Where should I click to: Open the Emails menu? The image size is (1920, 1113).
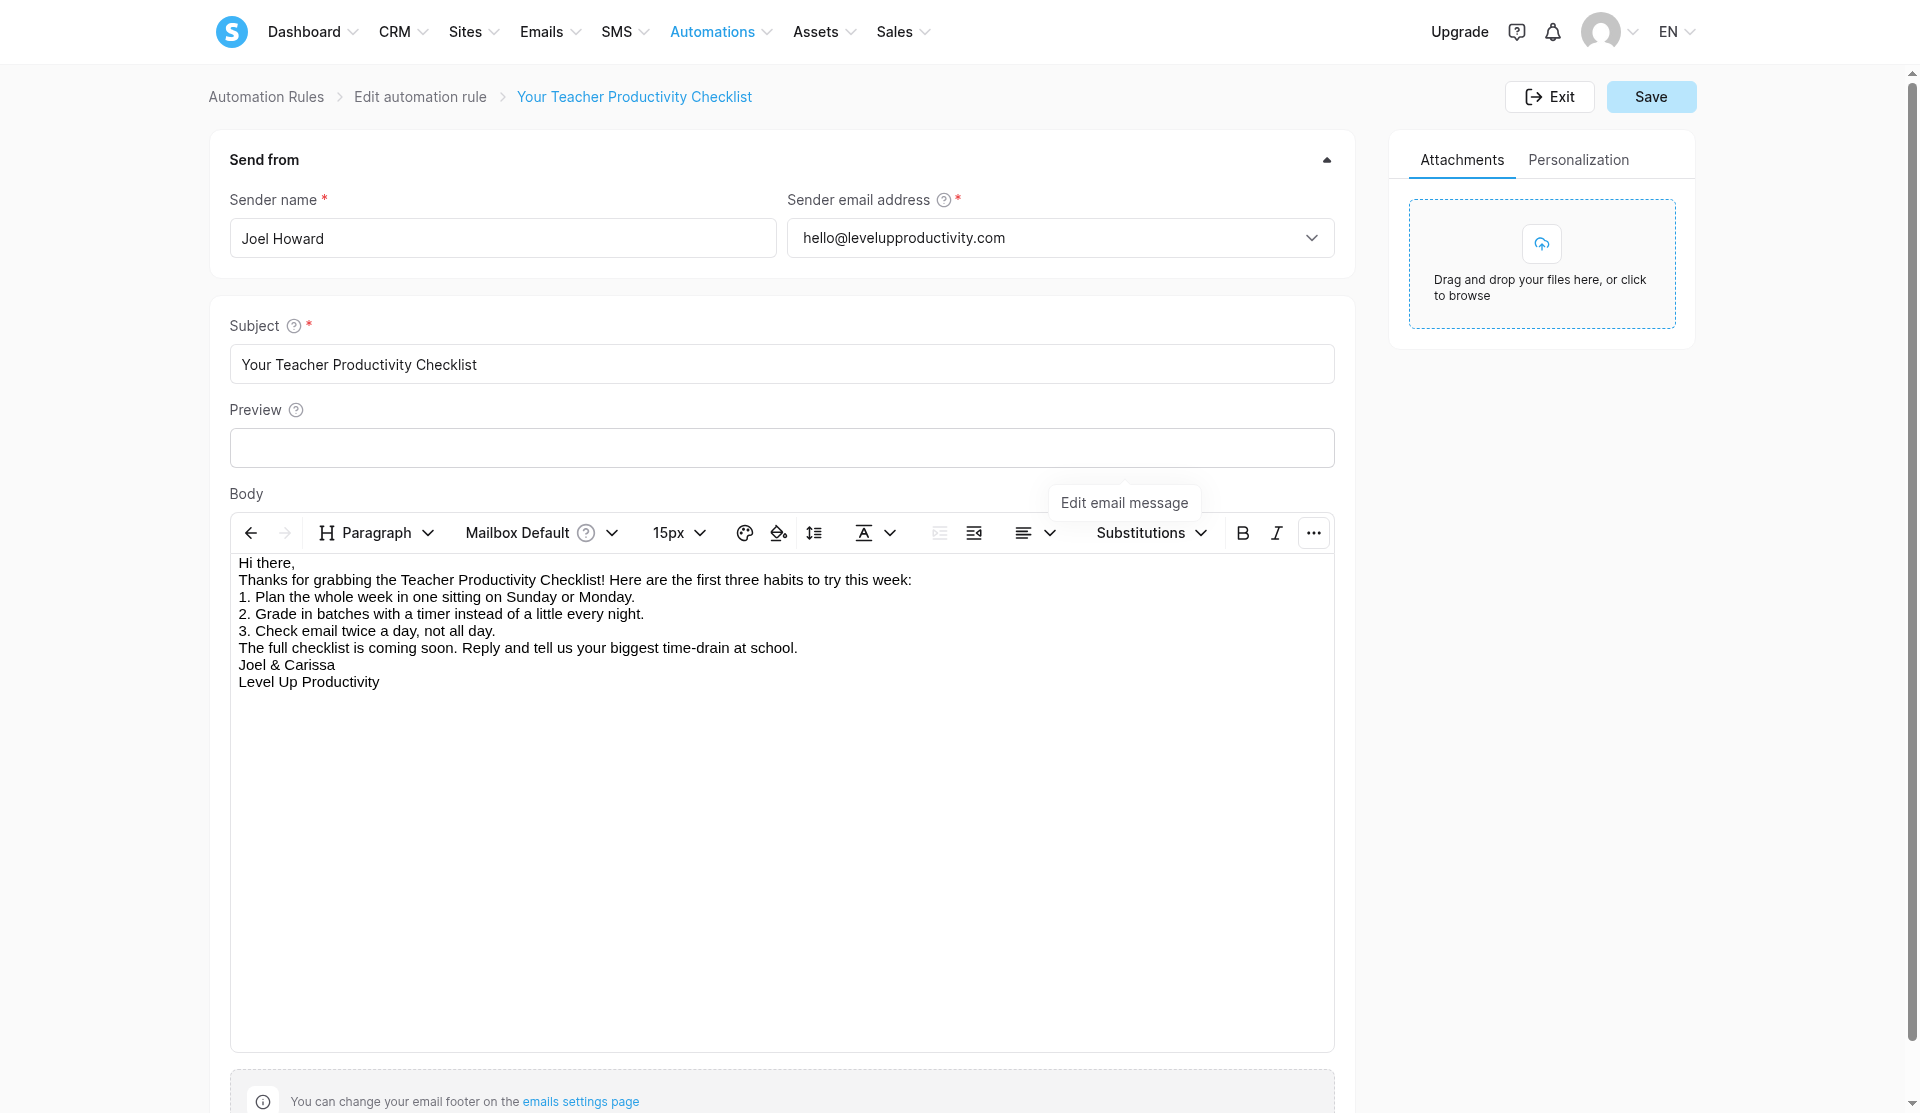click(550, 32)
